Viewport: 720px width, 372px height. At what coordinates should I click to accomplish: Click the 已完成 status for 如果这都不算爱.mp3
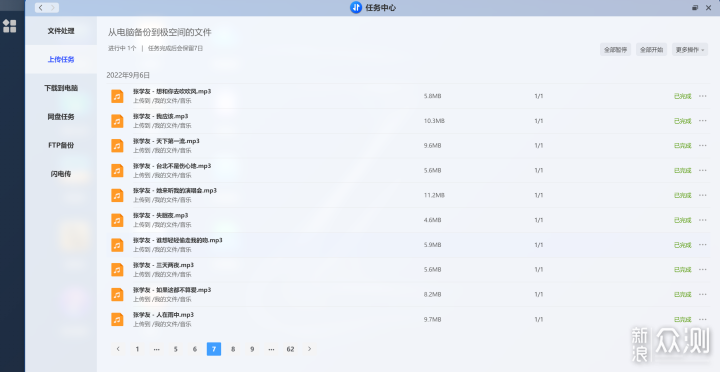(x=682, y=294)
